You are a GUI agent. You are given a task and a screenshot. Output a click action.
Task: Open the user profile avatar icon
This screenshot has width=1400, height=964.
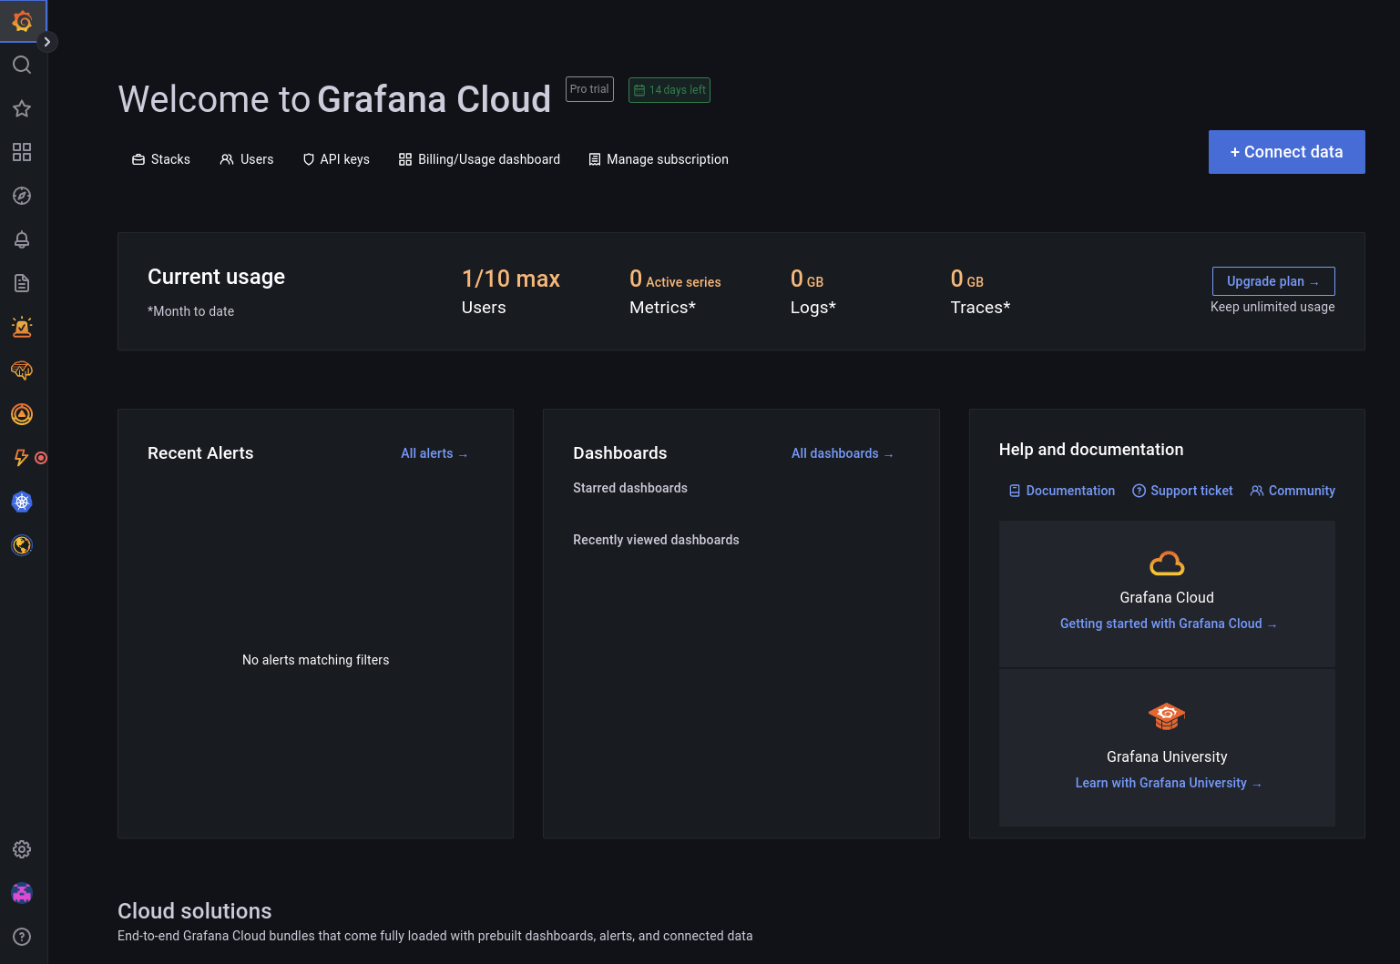[22, 893]
